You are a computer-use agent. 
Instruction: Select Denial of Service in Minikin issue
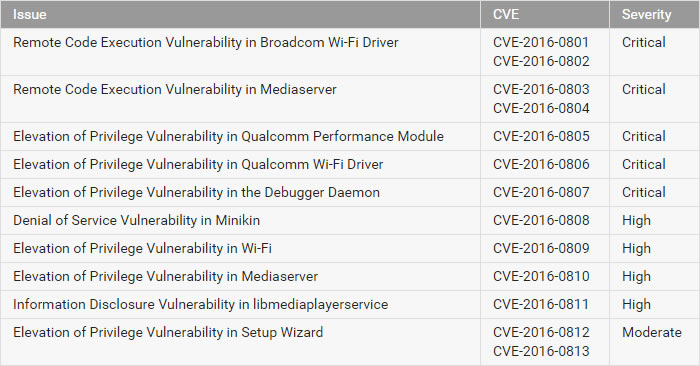click(136, 220)
